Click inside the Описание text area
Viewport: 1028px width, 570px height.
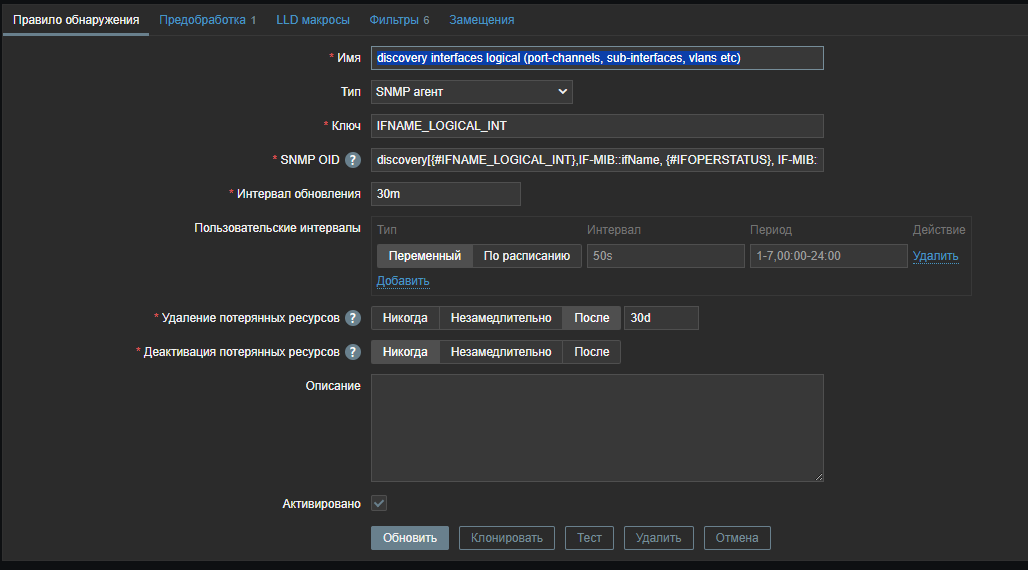coord(597,428)
